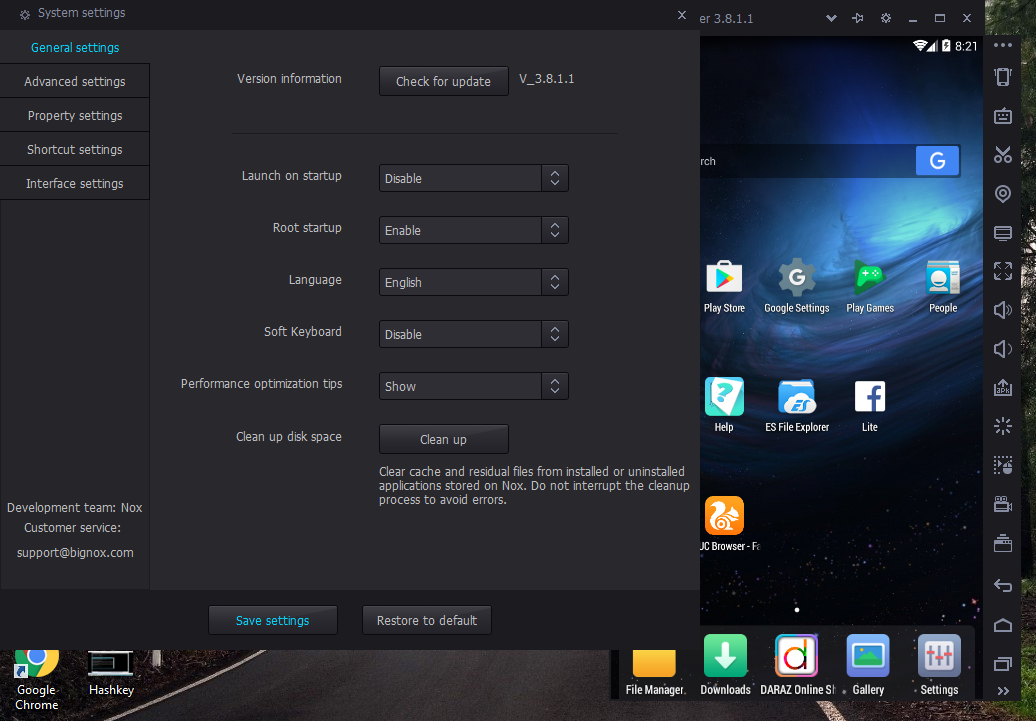Open the Root startup dropdown
The width and height of the screenshot is (1036, 721).
pos(473,230)
